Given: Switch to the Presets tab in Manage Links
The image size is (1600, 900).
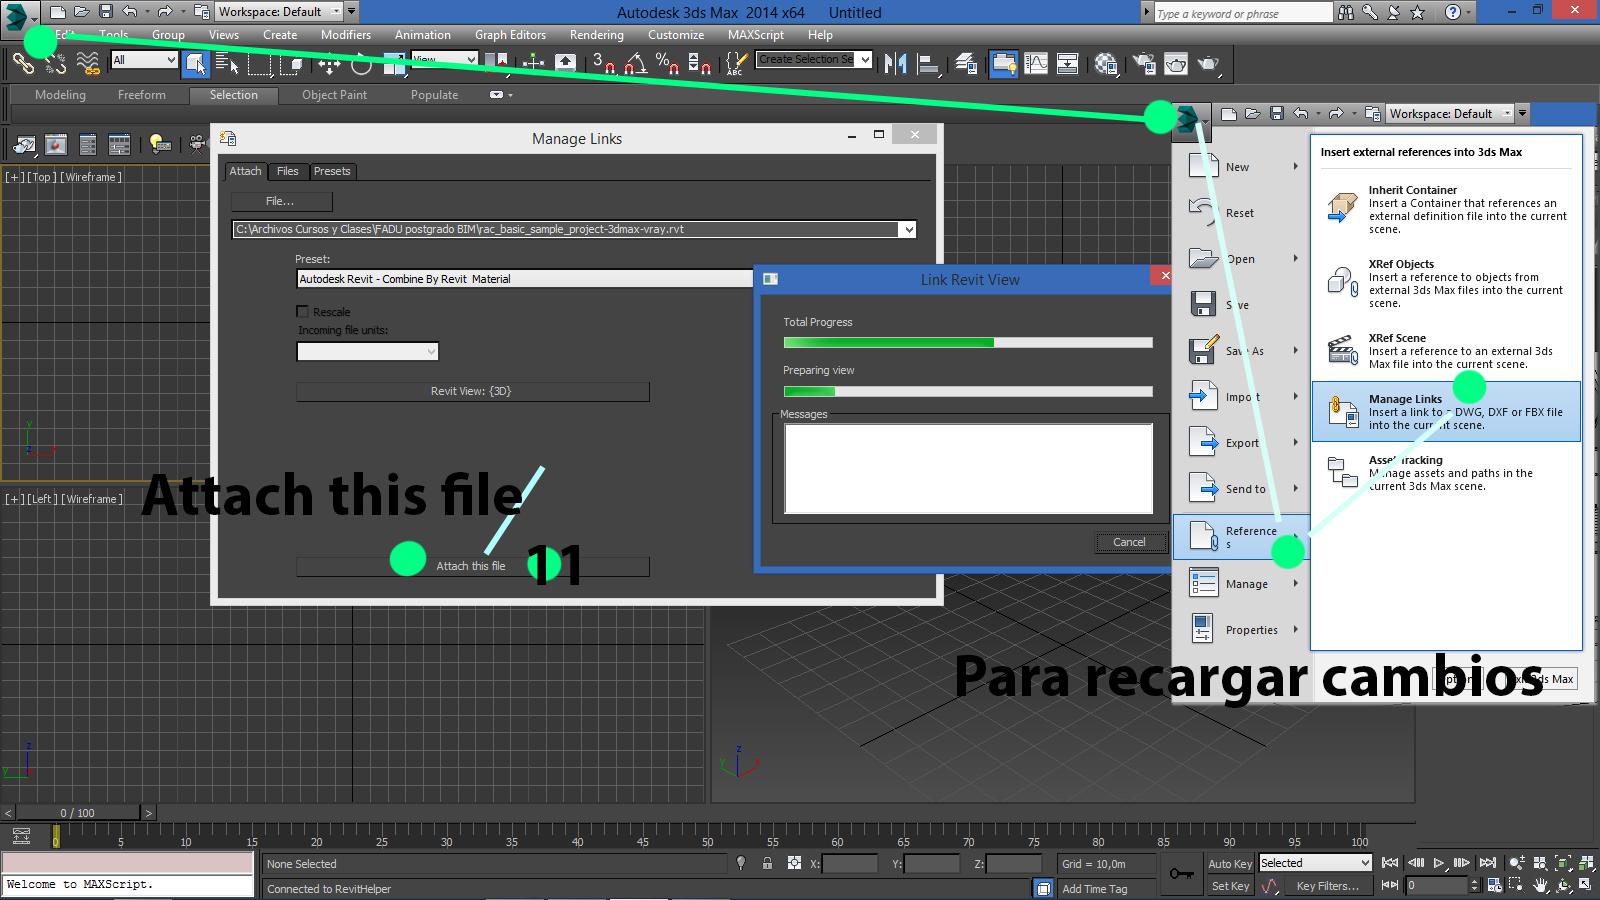Looking at the screenshot, I should (x=332, y=171).
